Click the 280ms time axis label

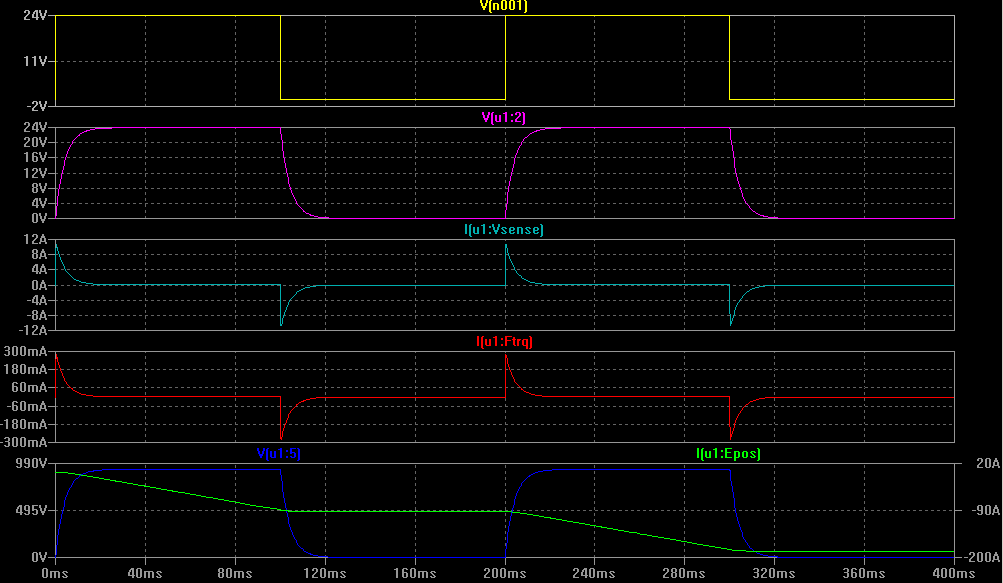pyautogui.click(x=684, y=574)
